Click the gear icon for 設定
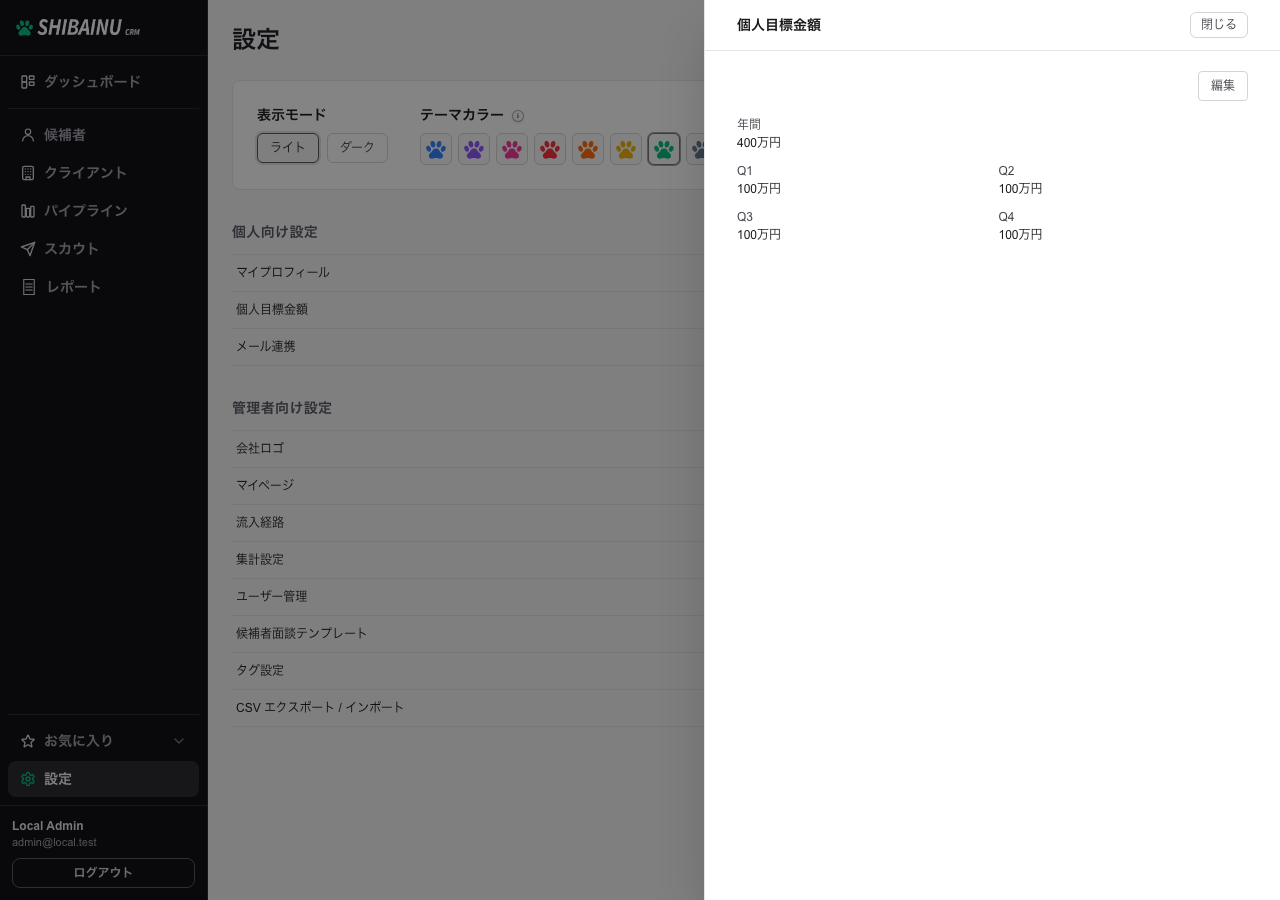 coord(28,779)
